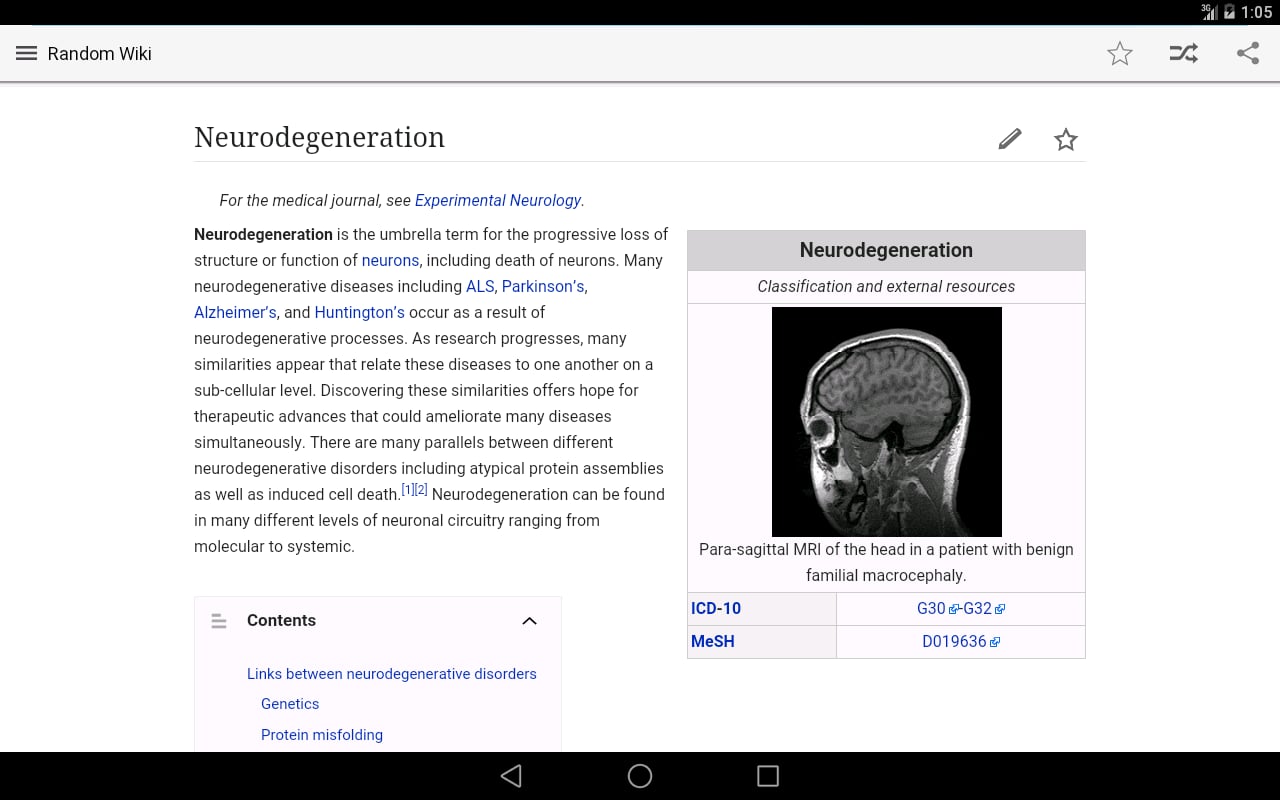Viewport: 1280px width, 800px height.
Task: Jump to Links between neurodegenerative disorders
Action: [x=392, y=674]
